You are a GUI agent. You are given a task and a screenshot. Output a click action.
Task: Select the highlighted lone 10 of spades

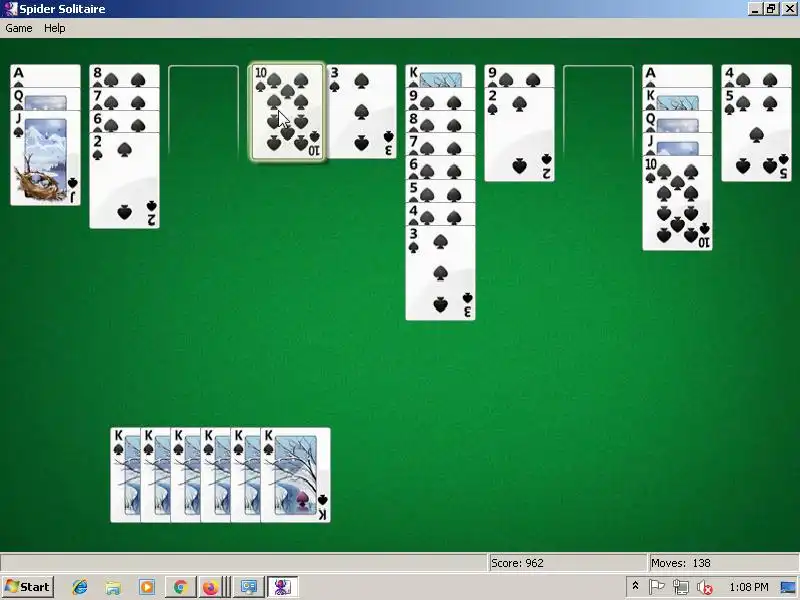pos(288,112)
